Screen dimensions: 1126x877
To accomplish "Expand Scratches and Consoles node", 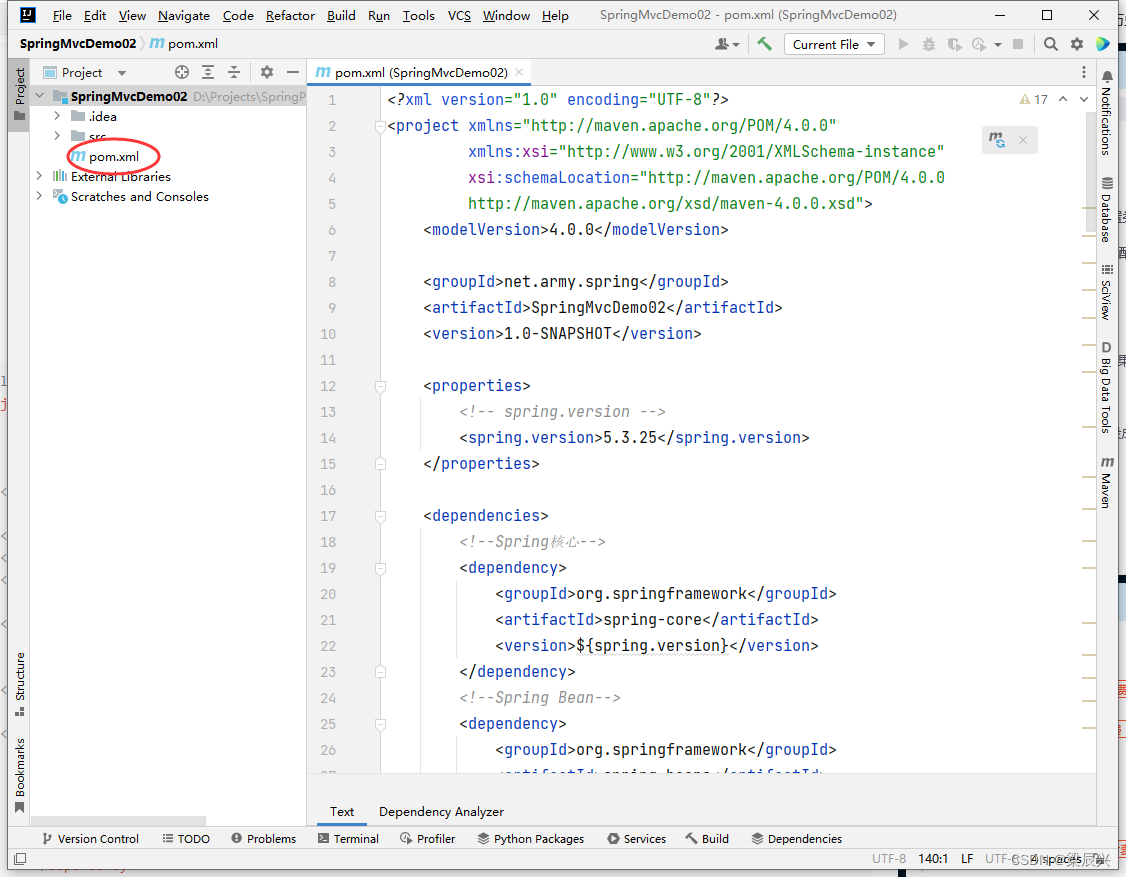I will point(39,196).
